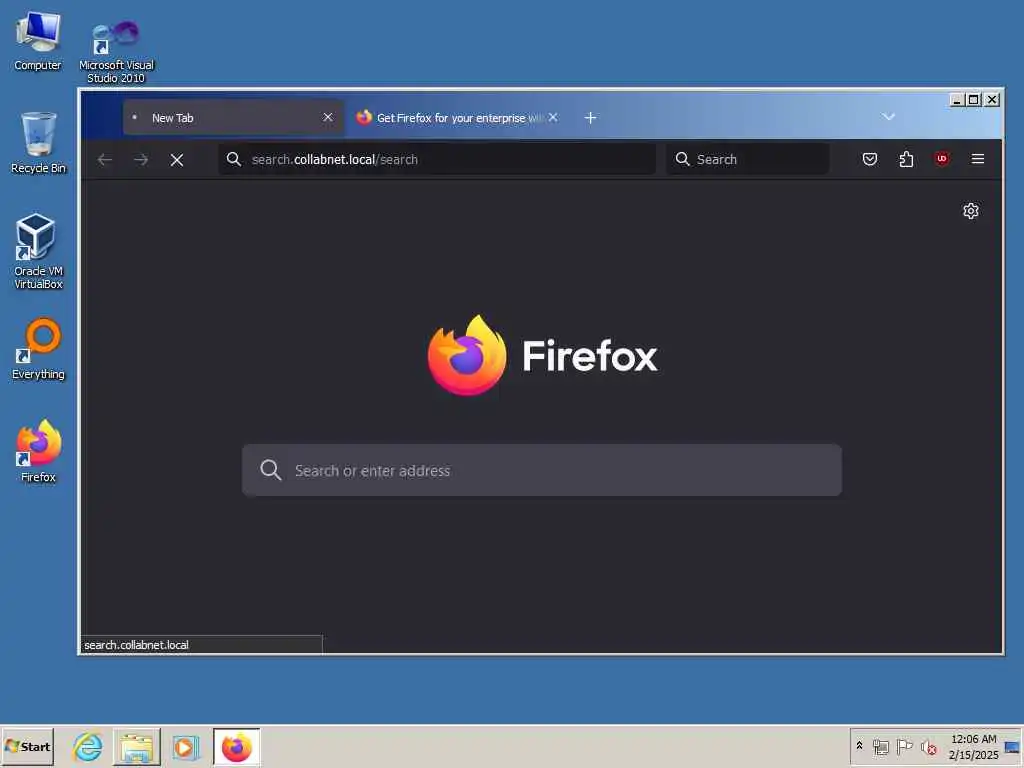Stop loading the page
Screen dimensions: 1024x768
click(177, 159)
